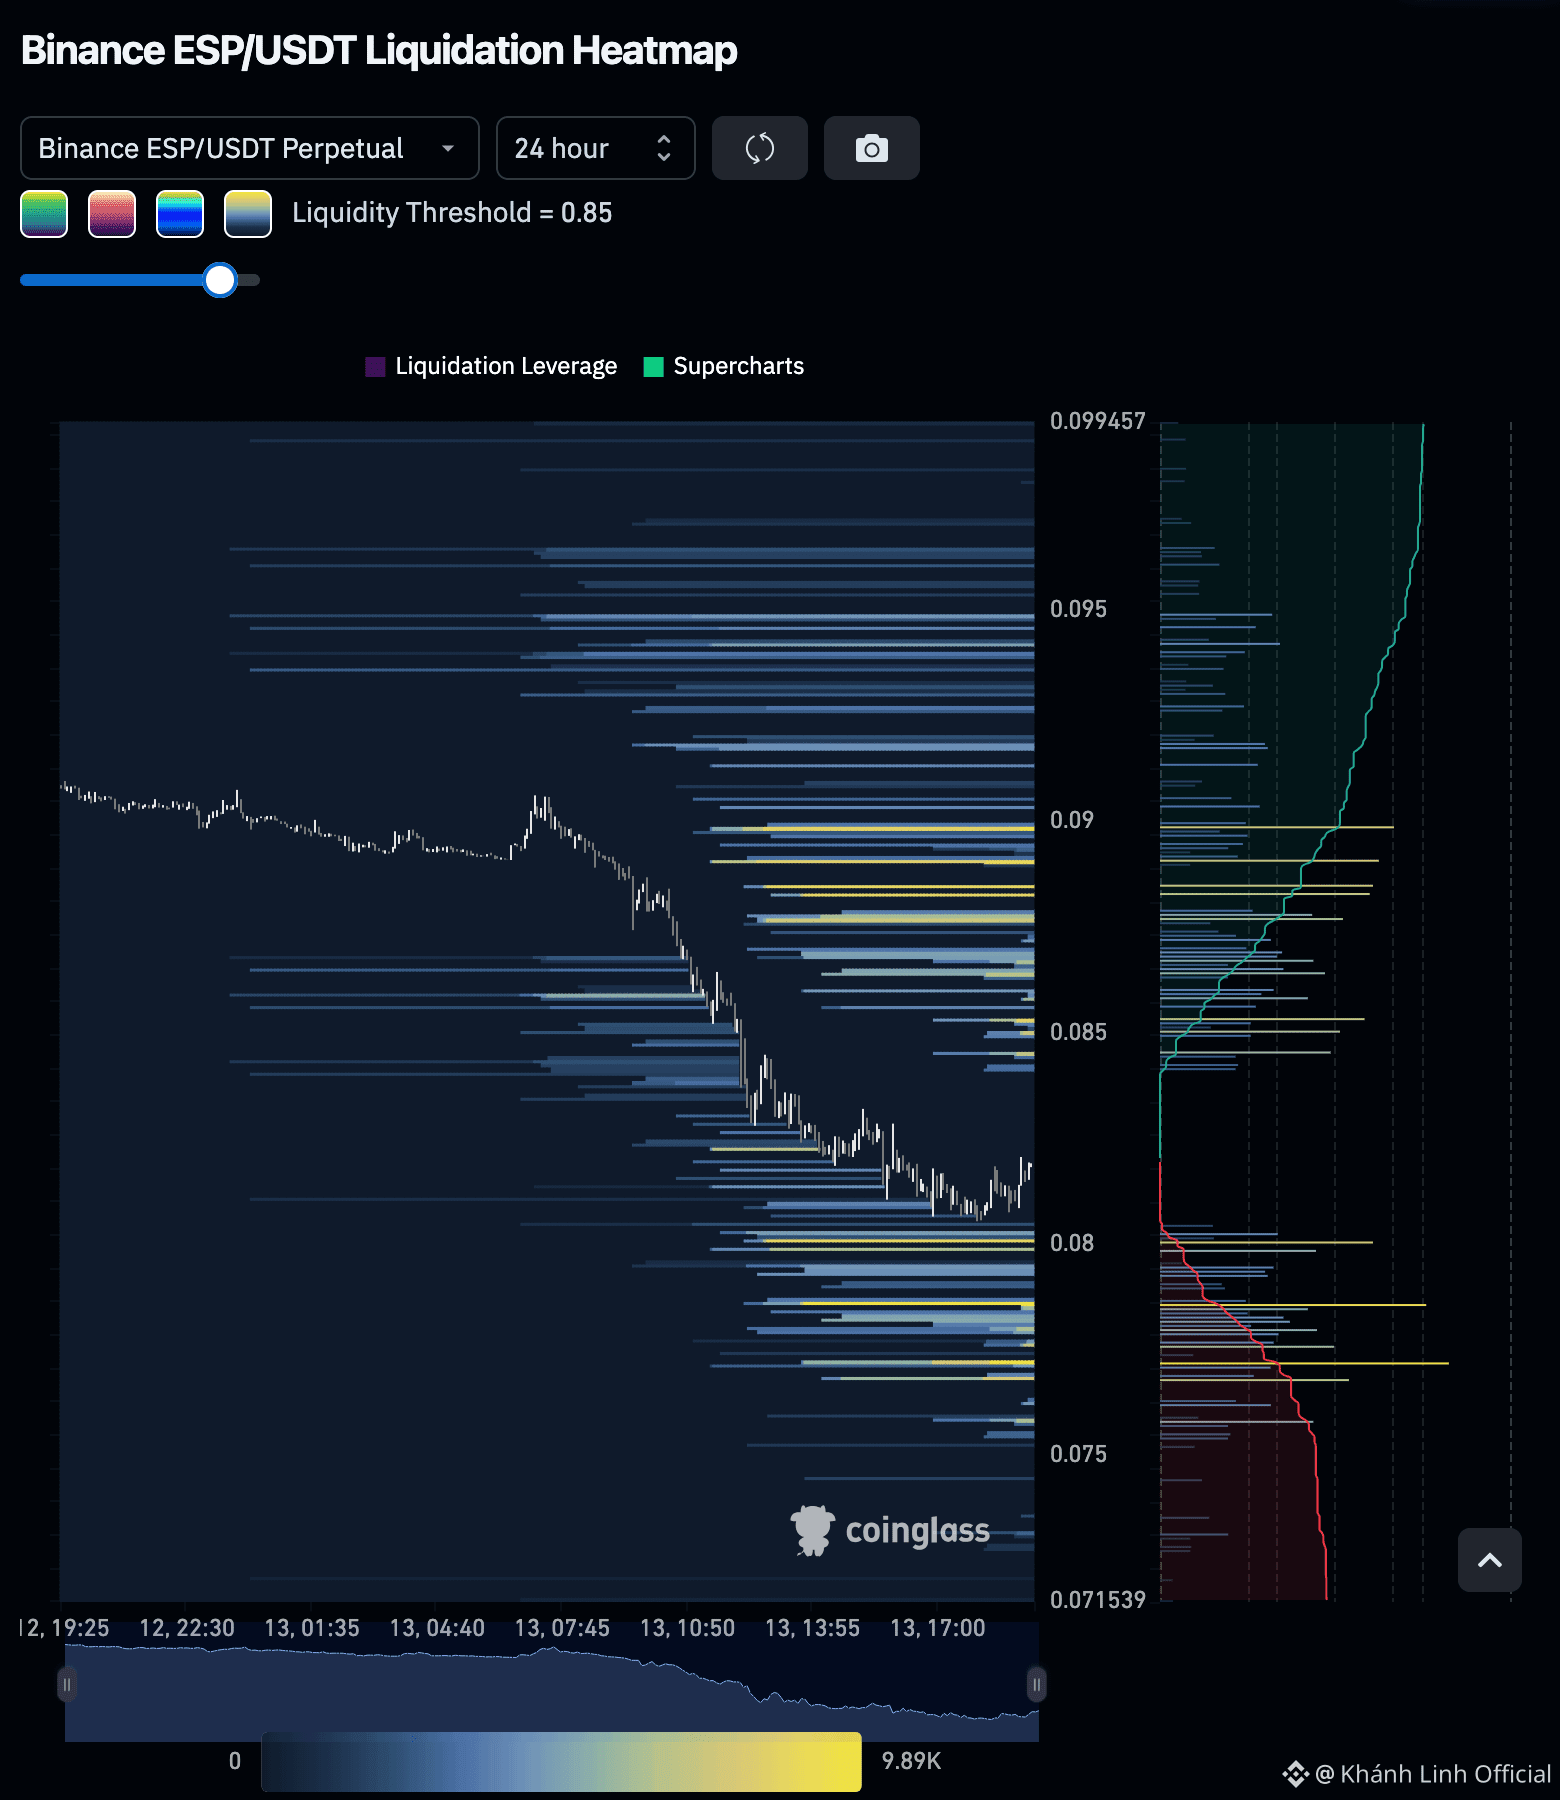1560x1800 pixels.
Task: Select the green-purple viridis color scheme
Action: pos(44,214)
